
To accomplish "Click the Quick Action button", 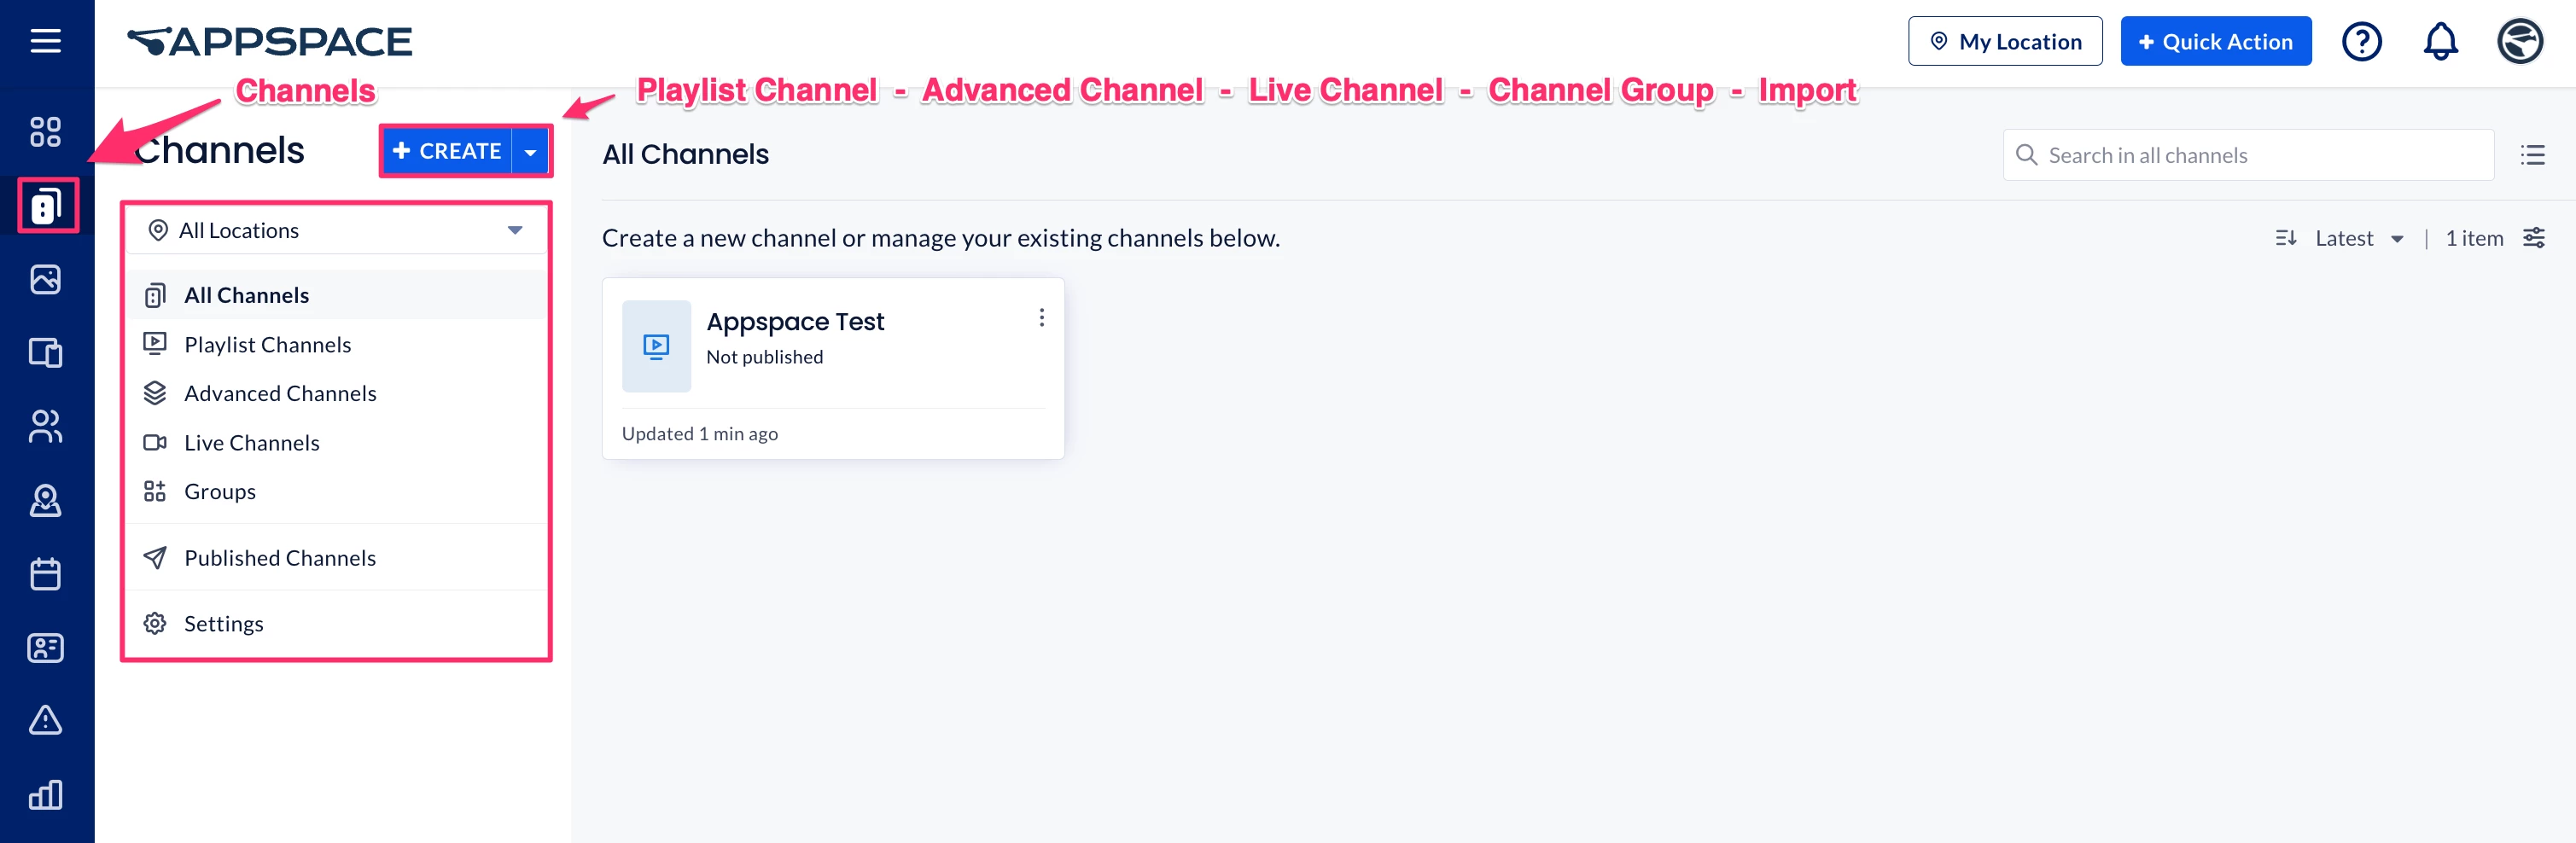I will pos(2215,42).
